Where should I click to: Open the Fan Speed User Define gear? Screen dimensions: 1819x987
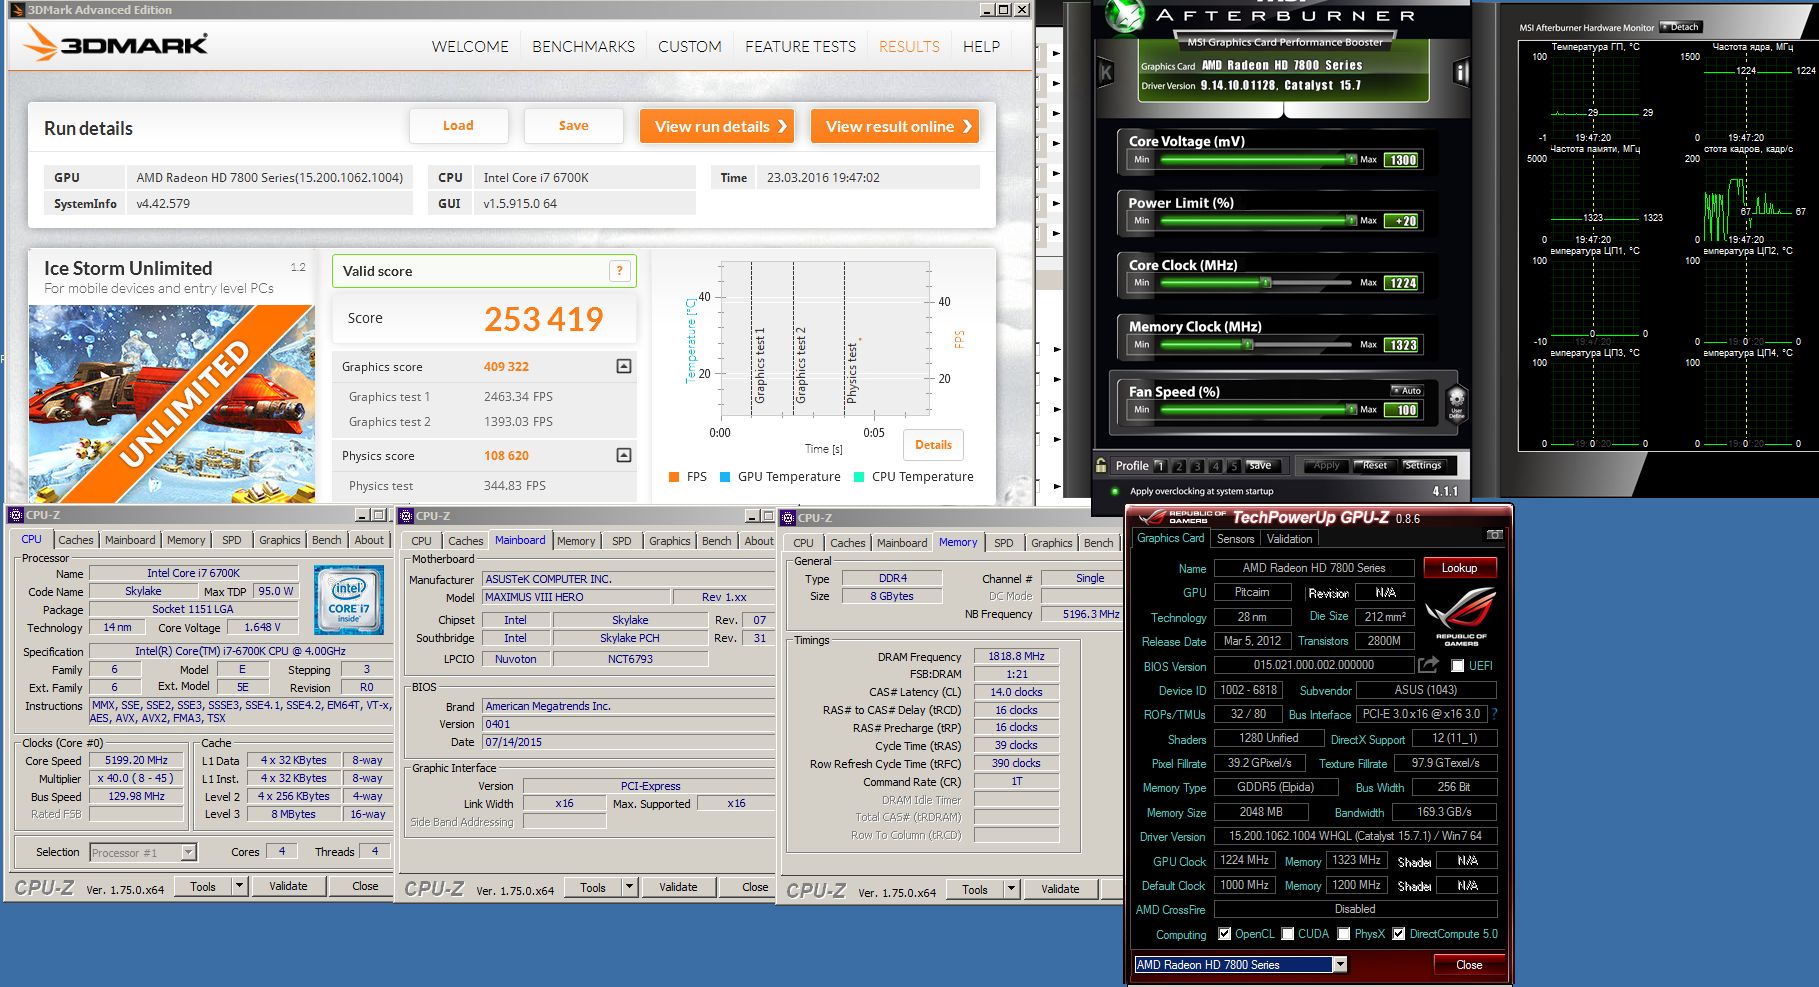1456,403
